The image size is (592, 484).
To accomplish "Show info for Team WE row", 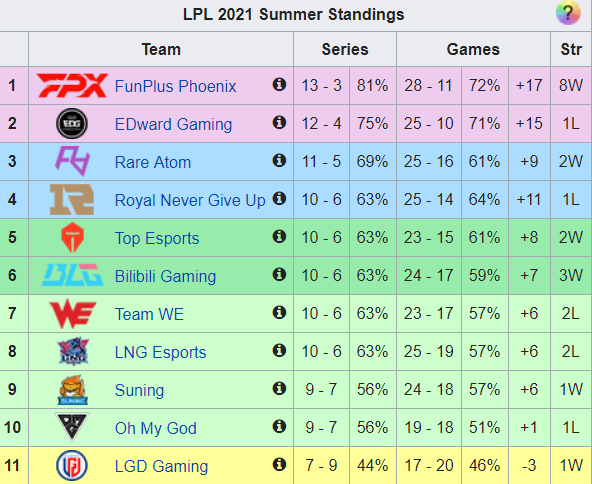I will coord(279,313).
